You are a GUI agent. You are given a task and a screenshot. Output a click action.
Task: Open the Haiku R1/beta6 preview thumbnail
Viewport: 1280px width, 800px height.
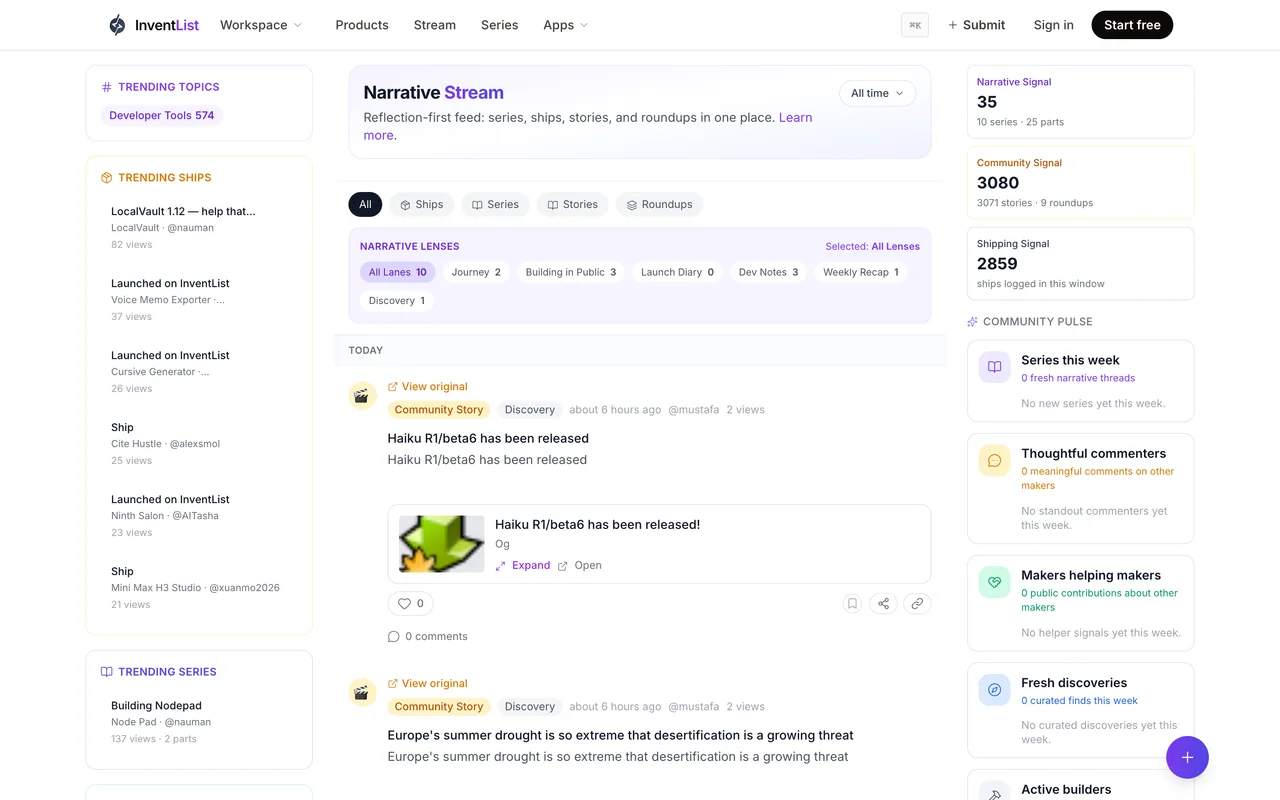(x=441, y=544)
